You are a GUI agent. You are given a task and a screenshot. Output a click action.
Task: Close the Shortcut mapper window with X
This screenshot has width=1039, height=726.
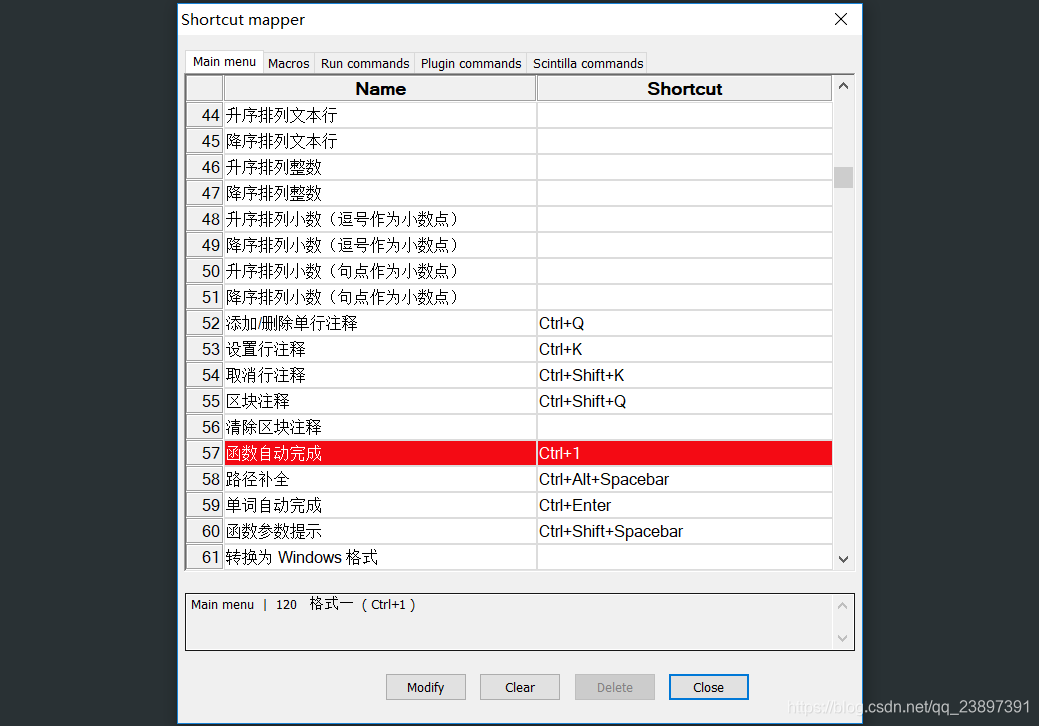(841, 19)
